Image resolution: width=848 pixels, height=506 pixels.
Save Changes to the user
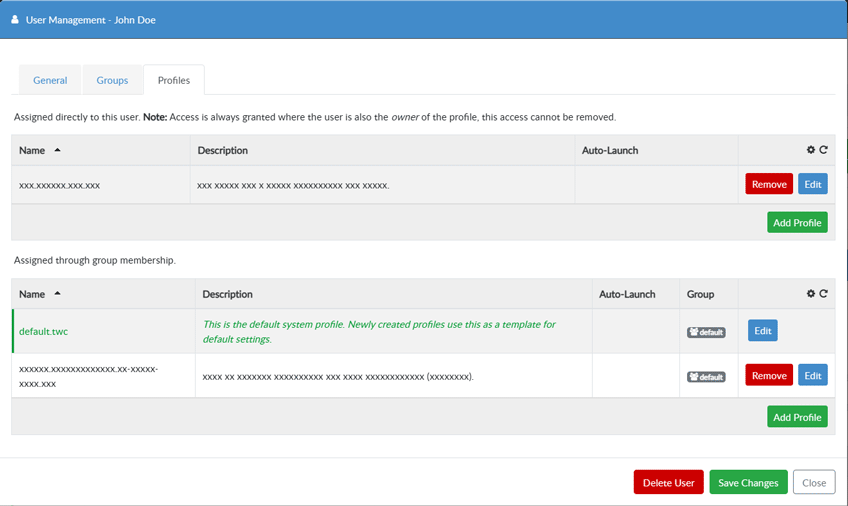pos(748,482)
